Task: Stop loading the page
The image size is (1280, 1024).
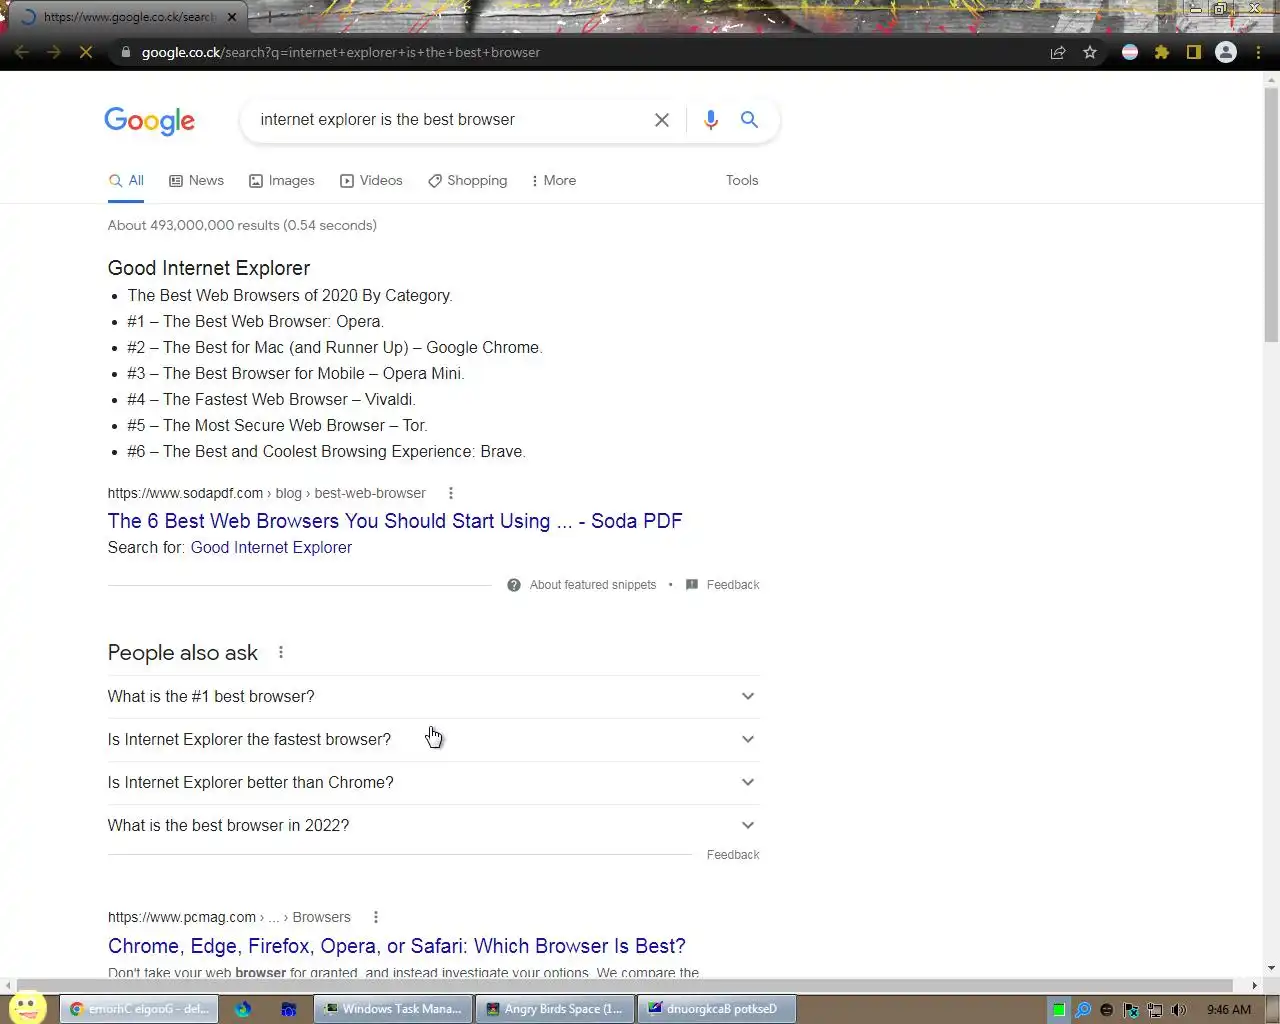Action: point(86,52)
